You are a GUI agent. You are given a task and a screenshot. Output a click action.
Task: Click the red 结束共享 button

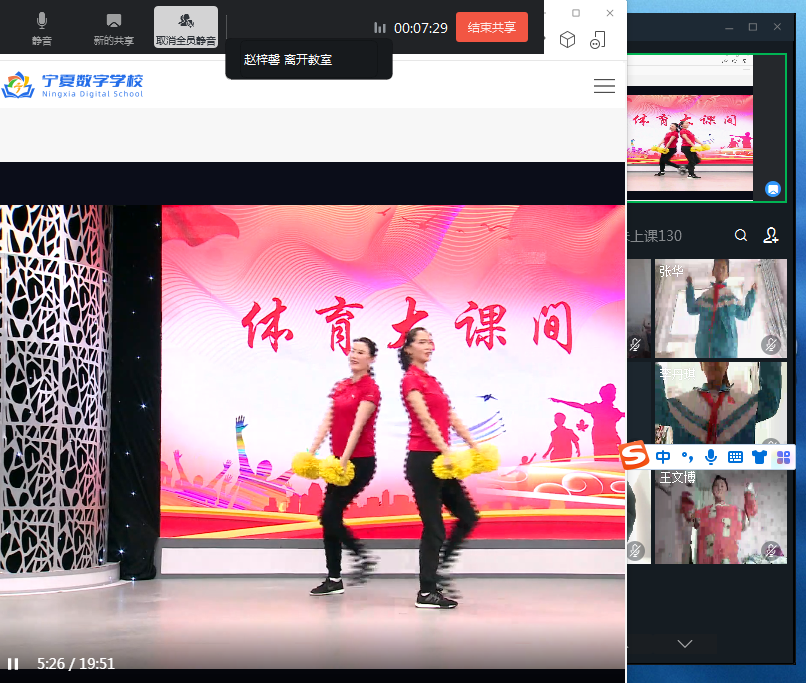pos(491,27)
